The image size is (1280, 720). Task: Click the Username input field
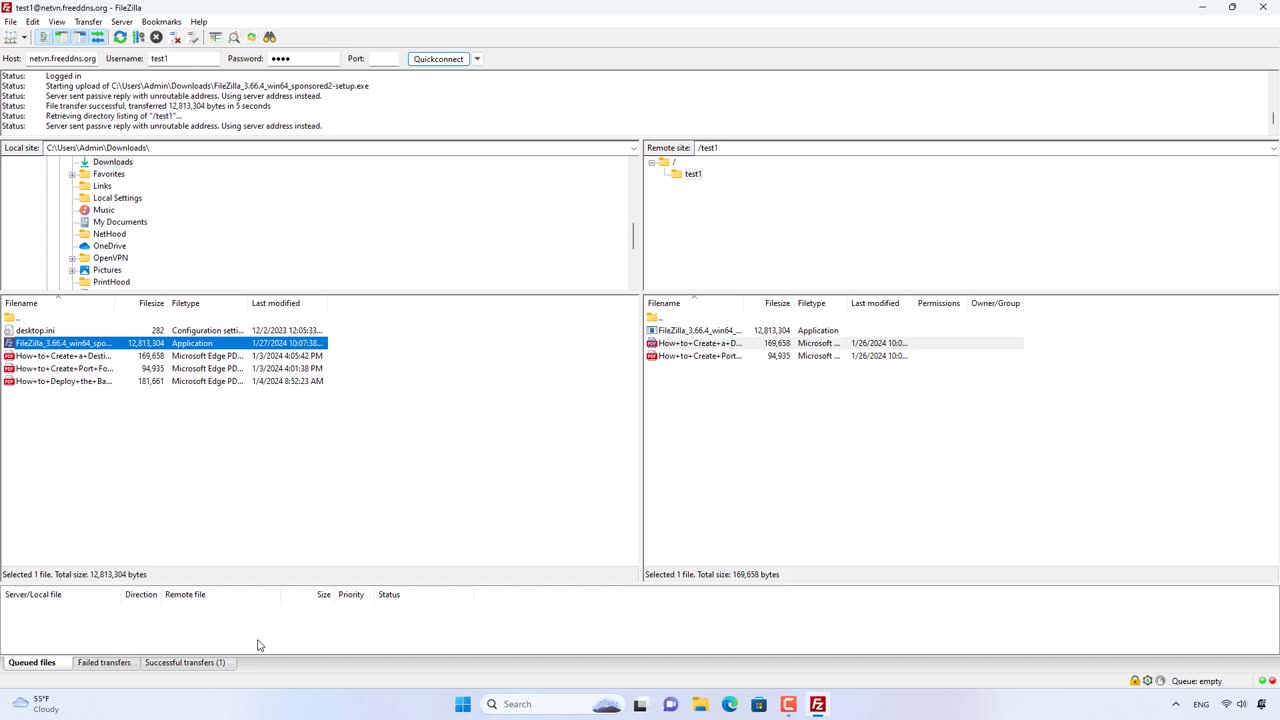coord(184,59)
